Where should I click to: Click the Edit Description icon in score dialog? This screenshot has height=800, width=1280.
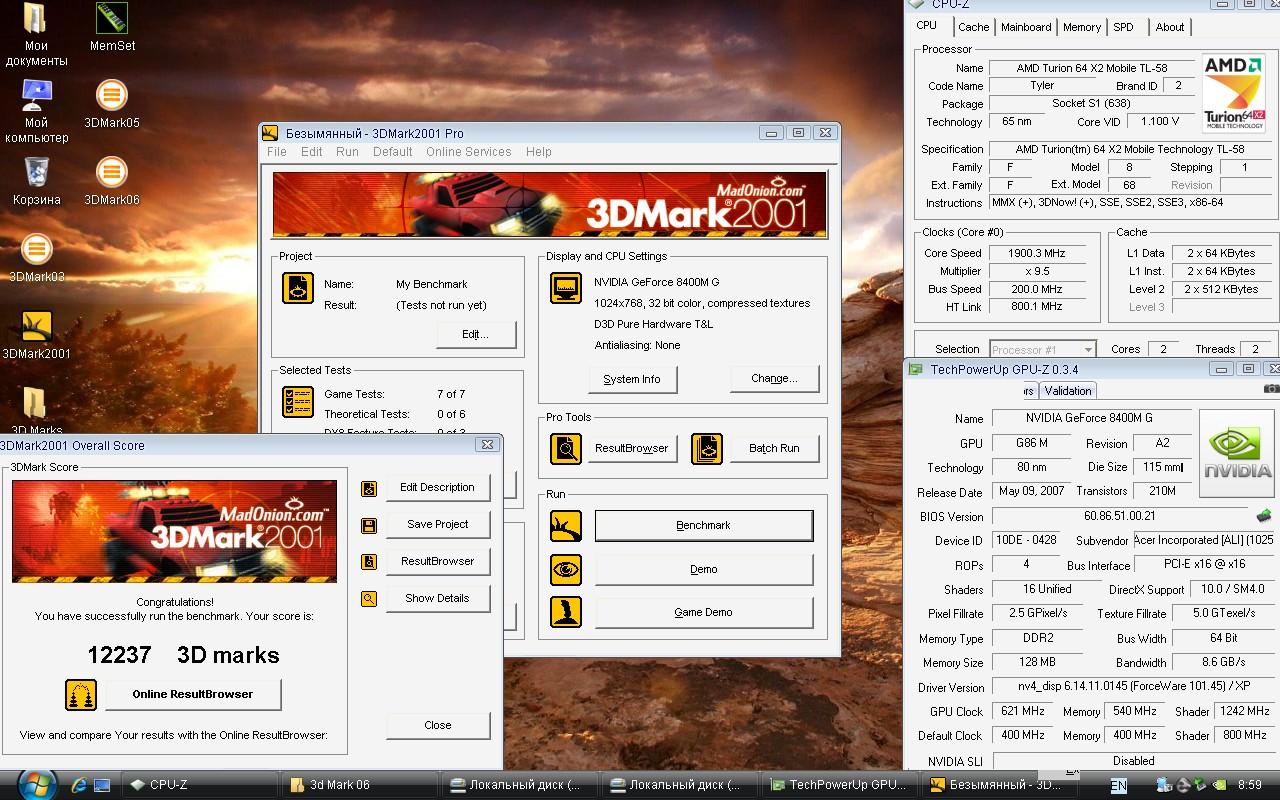tap(369, 488)
